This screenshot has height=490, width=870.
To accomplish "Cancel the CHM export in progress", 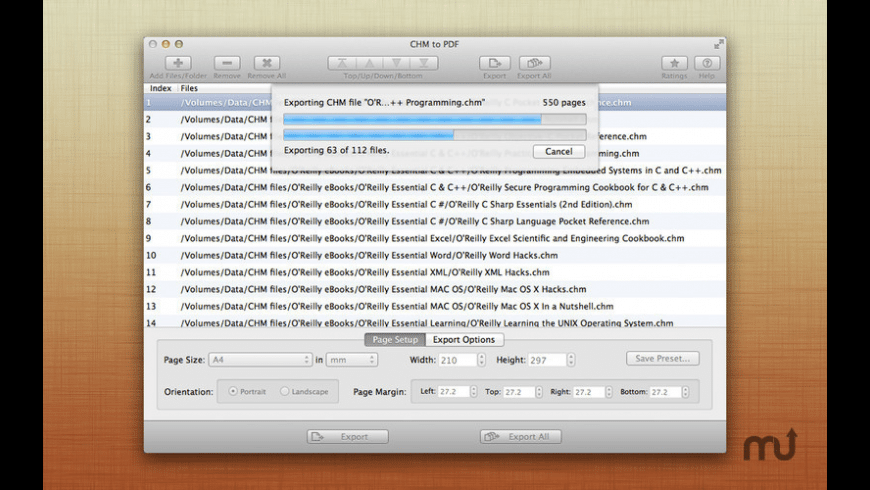I will [x=558, y=151].
